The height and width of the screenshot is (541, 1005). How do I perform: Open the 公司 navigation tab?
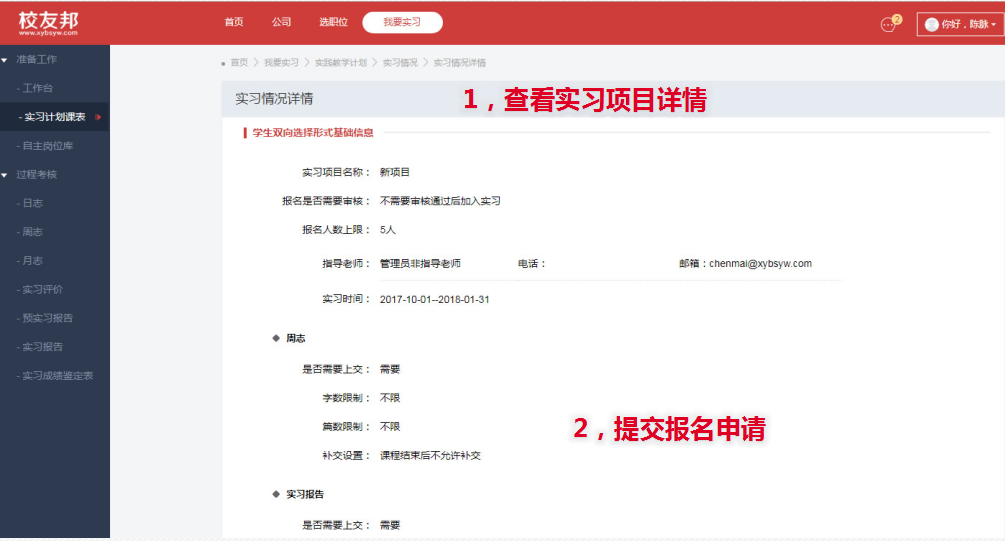[x=281, y=22]
